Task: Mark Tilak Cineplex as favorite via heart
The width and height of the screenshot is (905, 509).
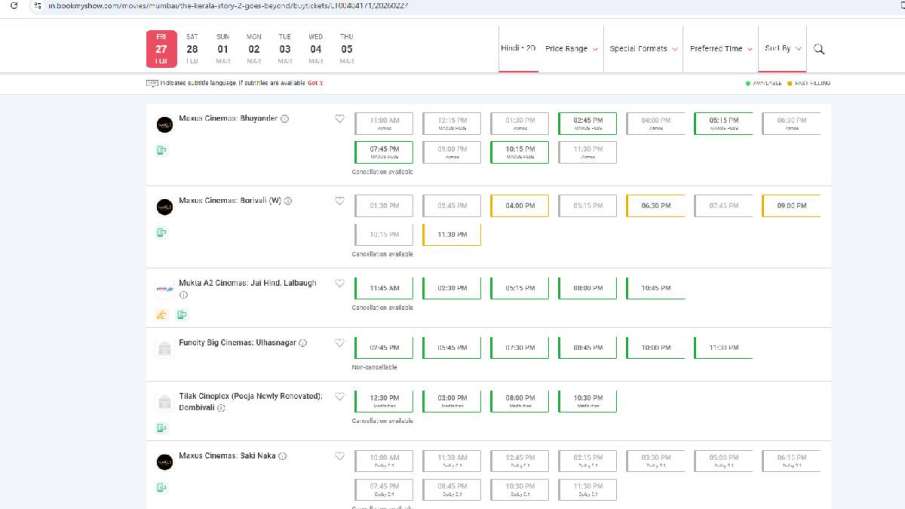Action: click(339, 397)
